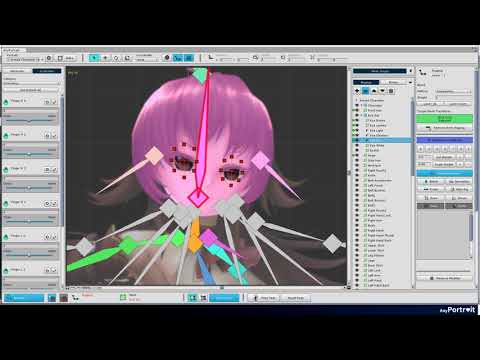Toggle the first cyan bone view button
The height and width of the screenshot is (360, 480).
point(178,58)
